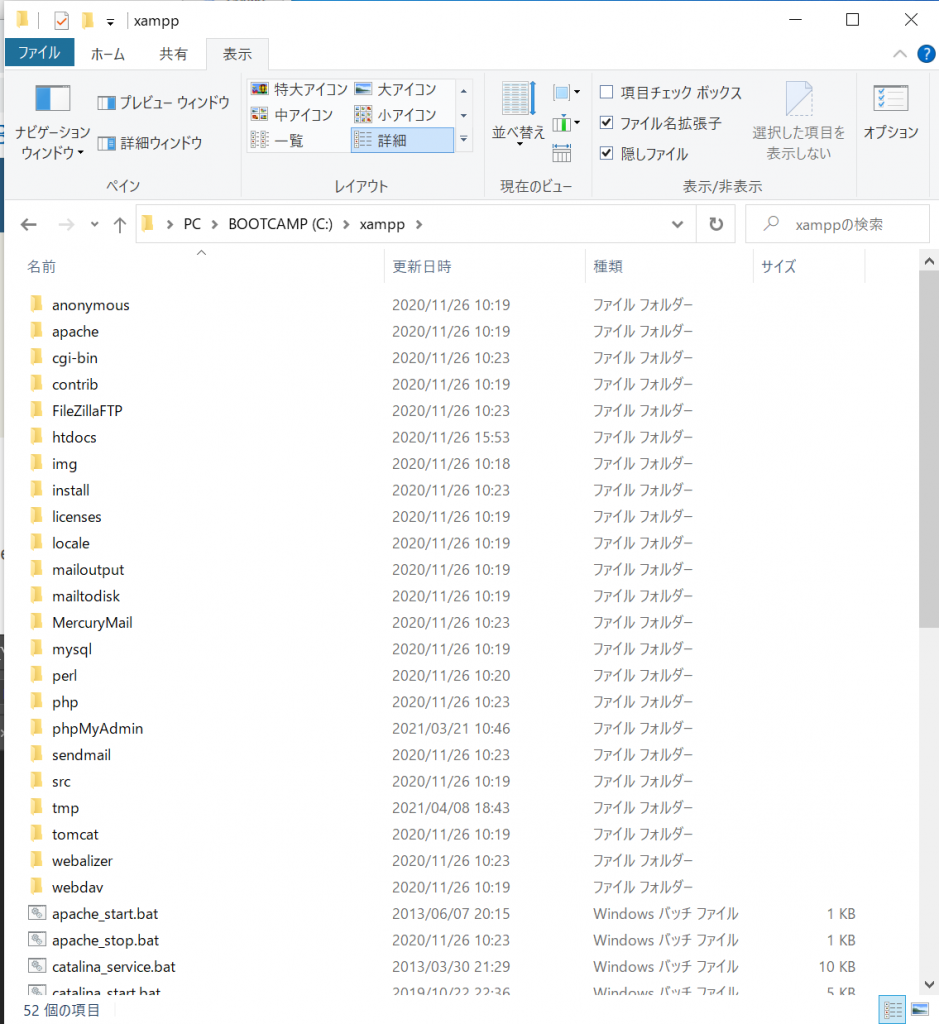Toggle the Hidden Files (隠しファイル) checkbox
The height and width of the screenshot is (1024, 939).
(606, 154)
